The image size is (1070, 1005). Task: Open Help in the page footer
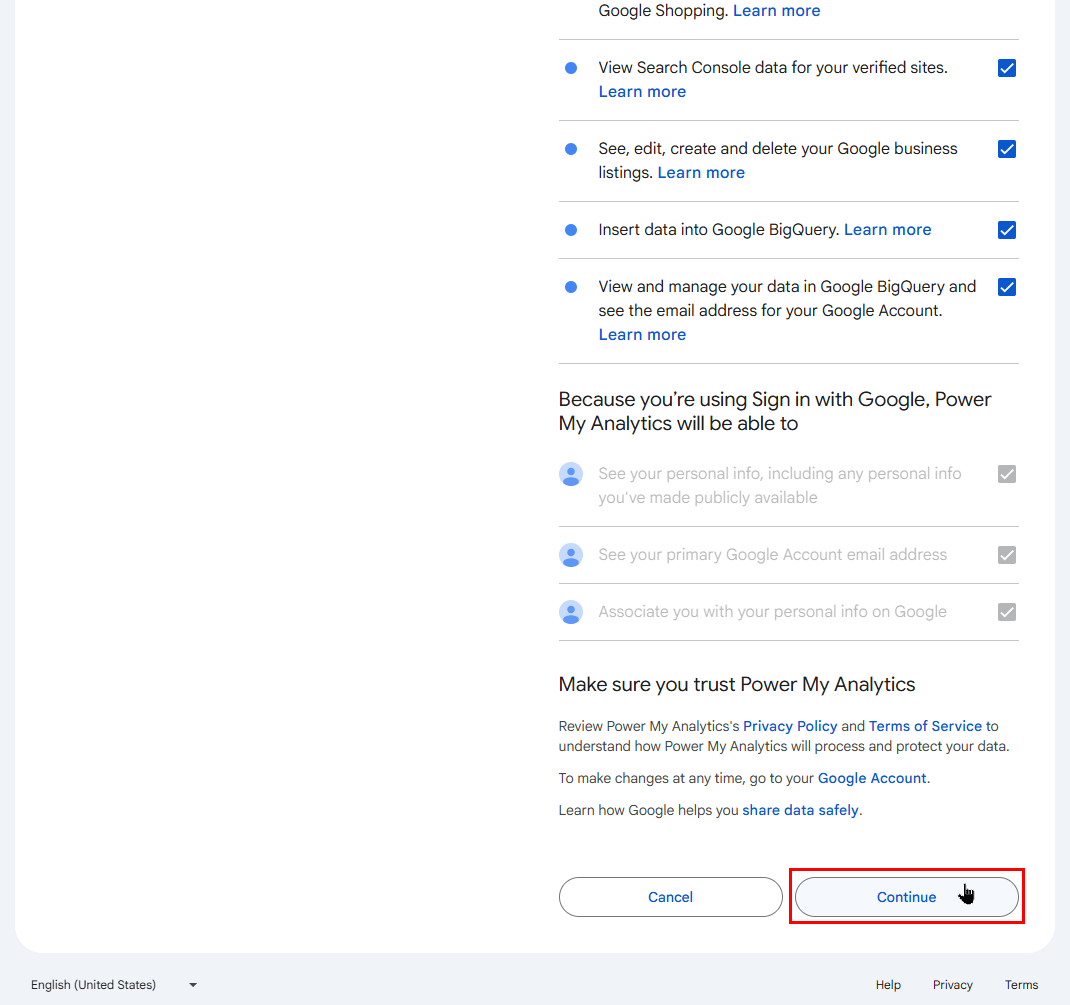pyautogui.click(x=888, y=985)
